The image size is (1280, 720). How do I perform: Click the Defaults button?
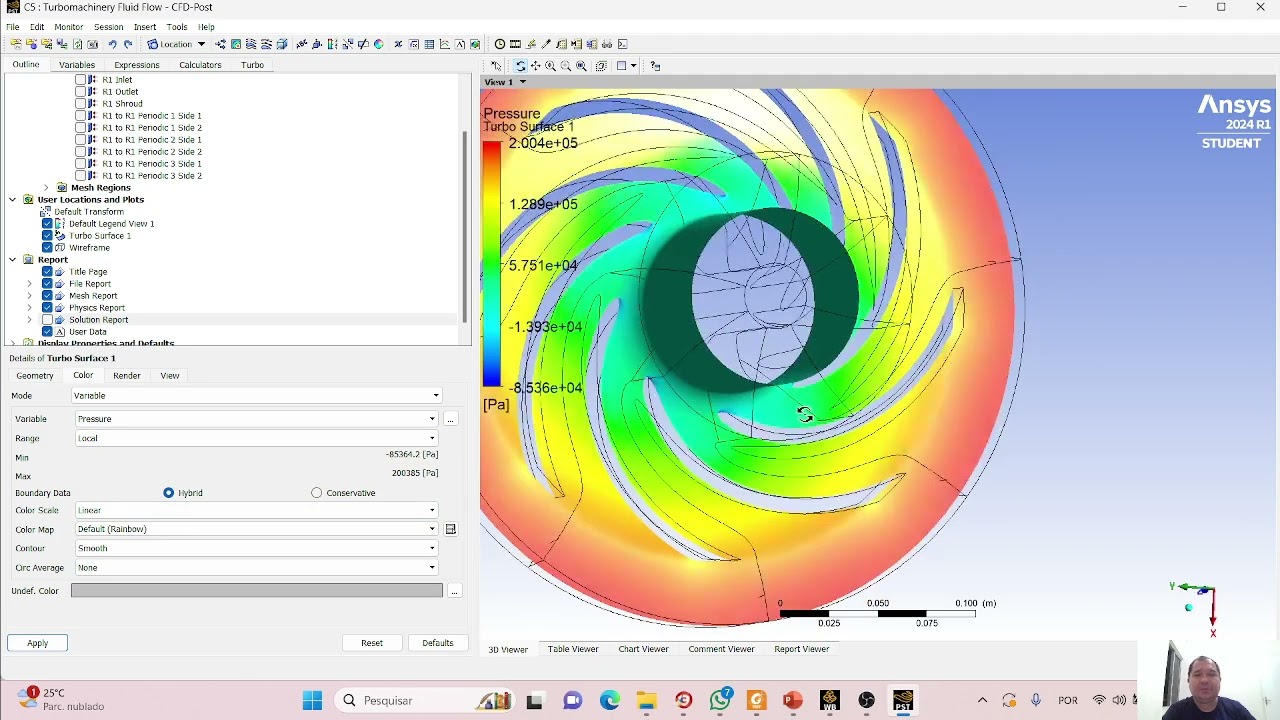(x=438, y=643)
